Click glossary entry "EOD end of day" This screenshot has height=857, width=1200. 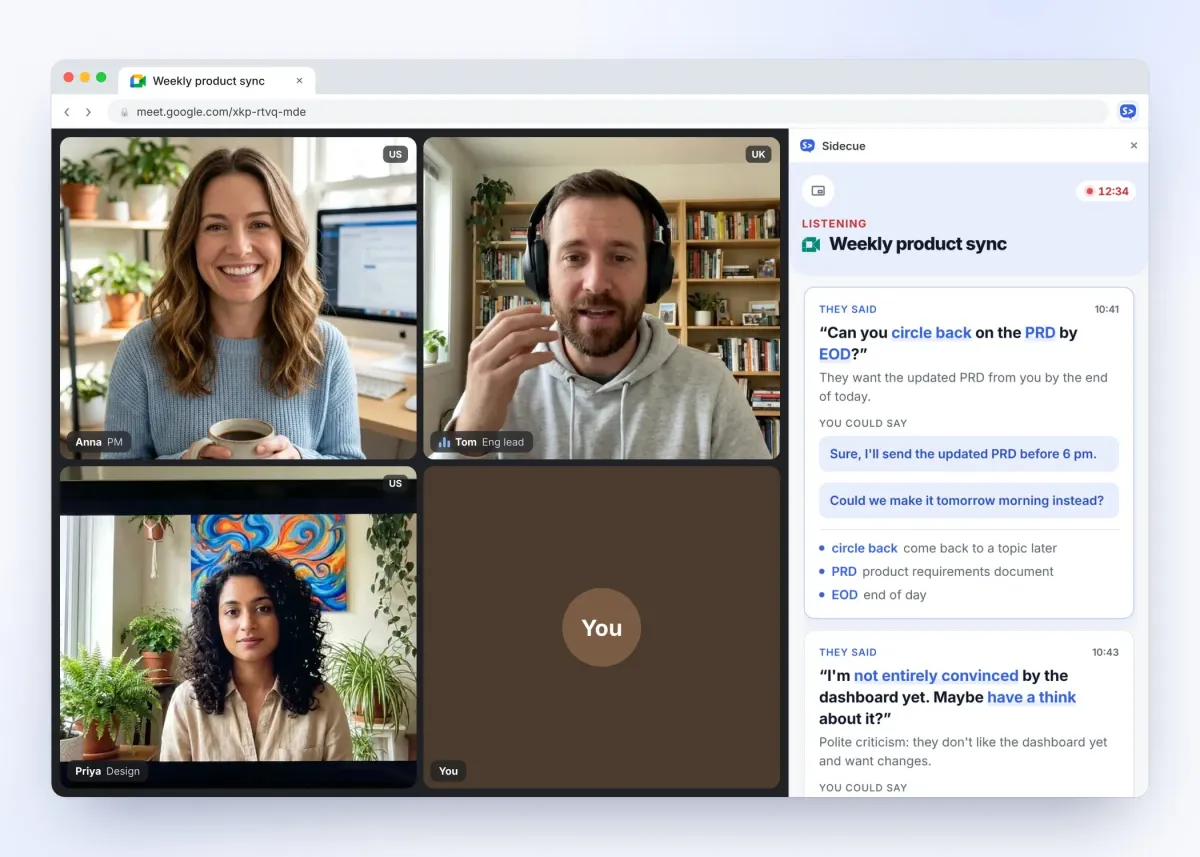pos(873,595)
